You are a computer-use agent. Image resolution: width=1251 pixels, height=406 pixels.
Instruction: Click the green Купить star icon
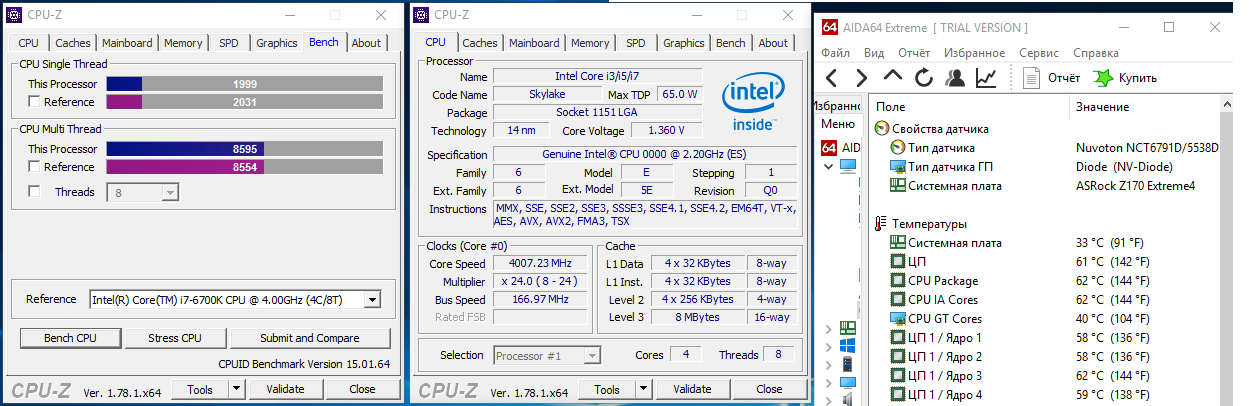click(x=1102, y=77)
